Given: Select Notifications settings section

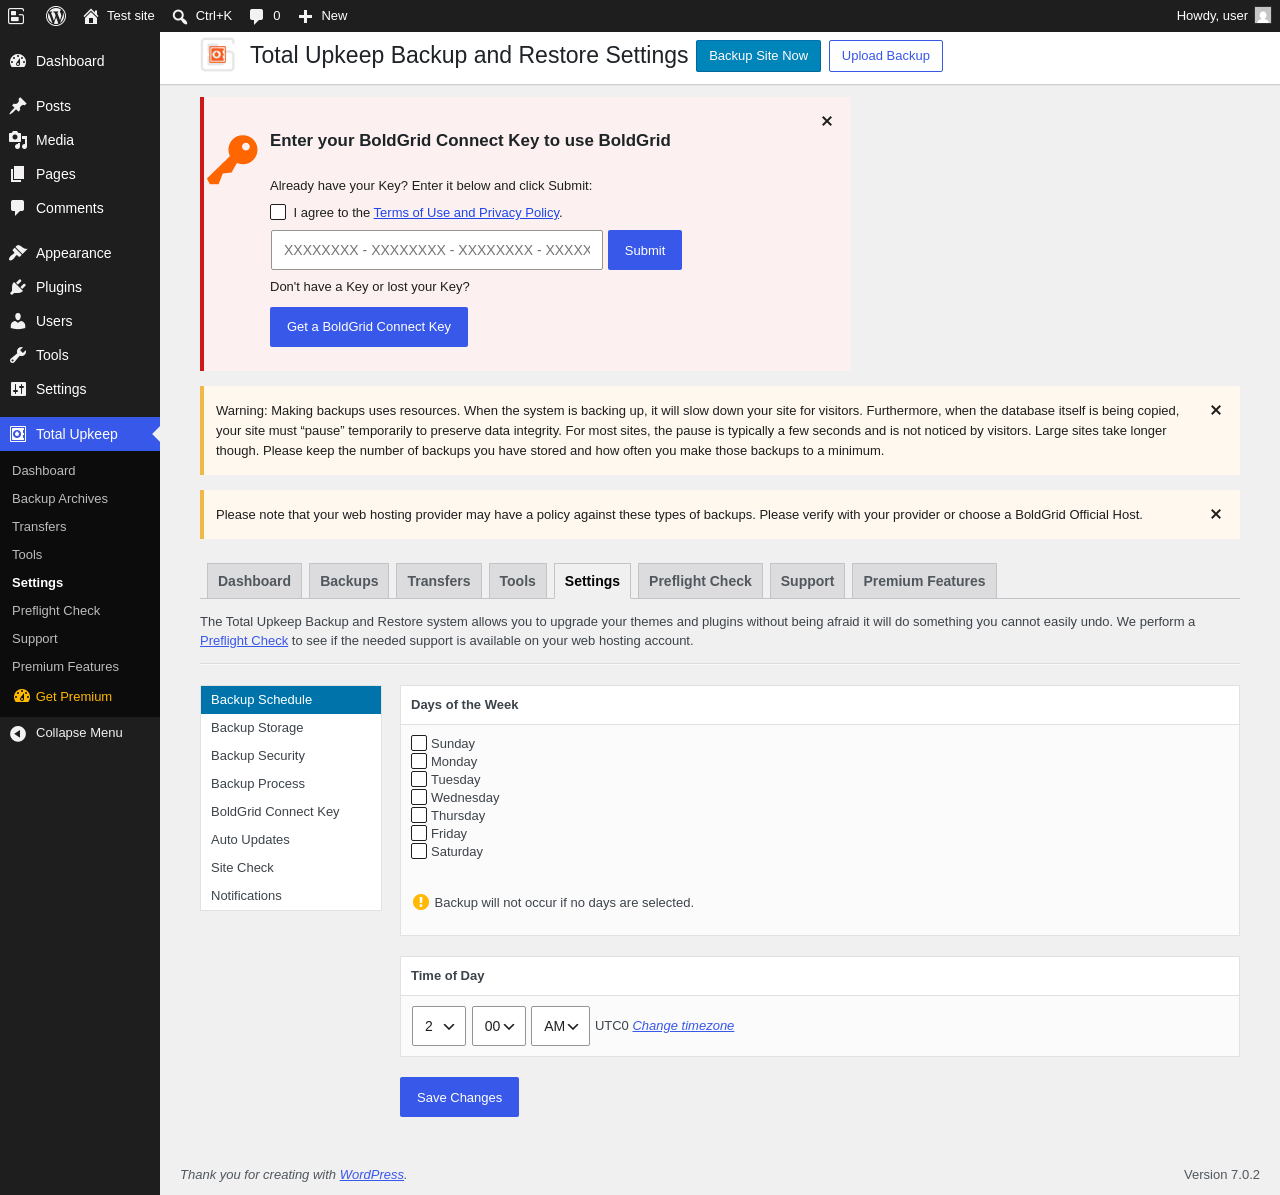Looking at the screenshot, I should click(x=291, y=896).
